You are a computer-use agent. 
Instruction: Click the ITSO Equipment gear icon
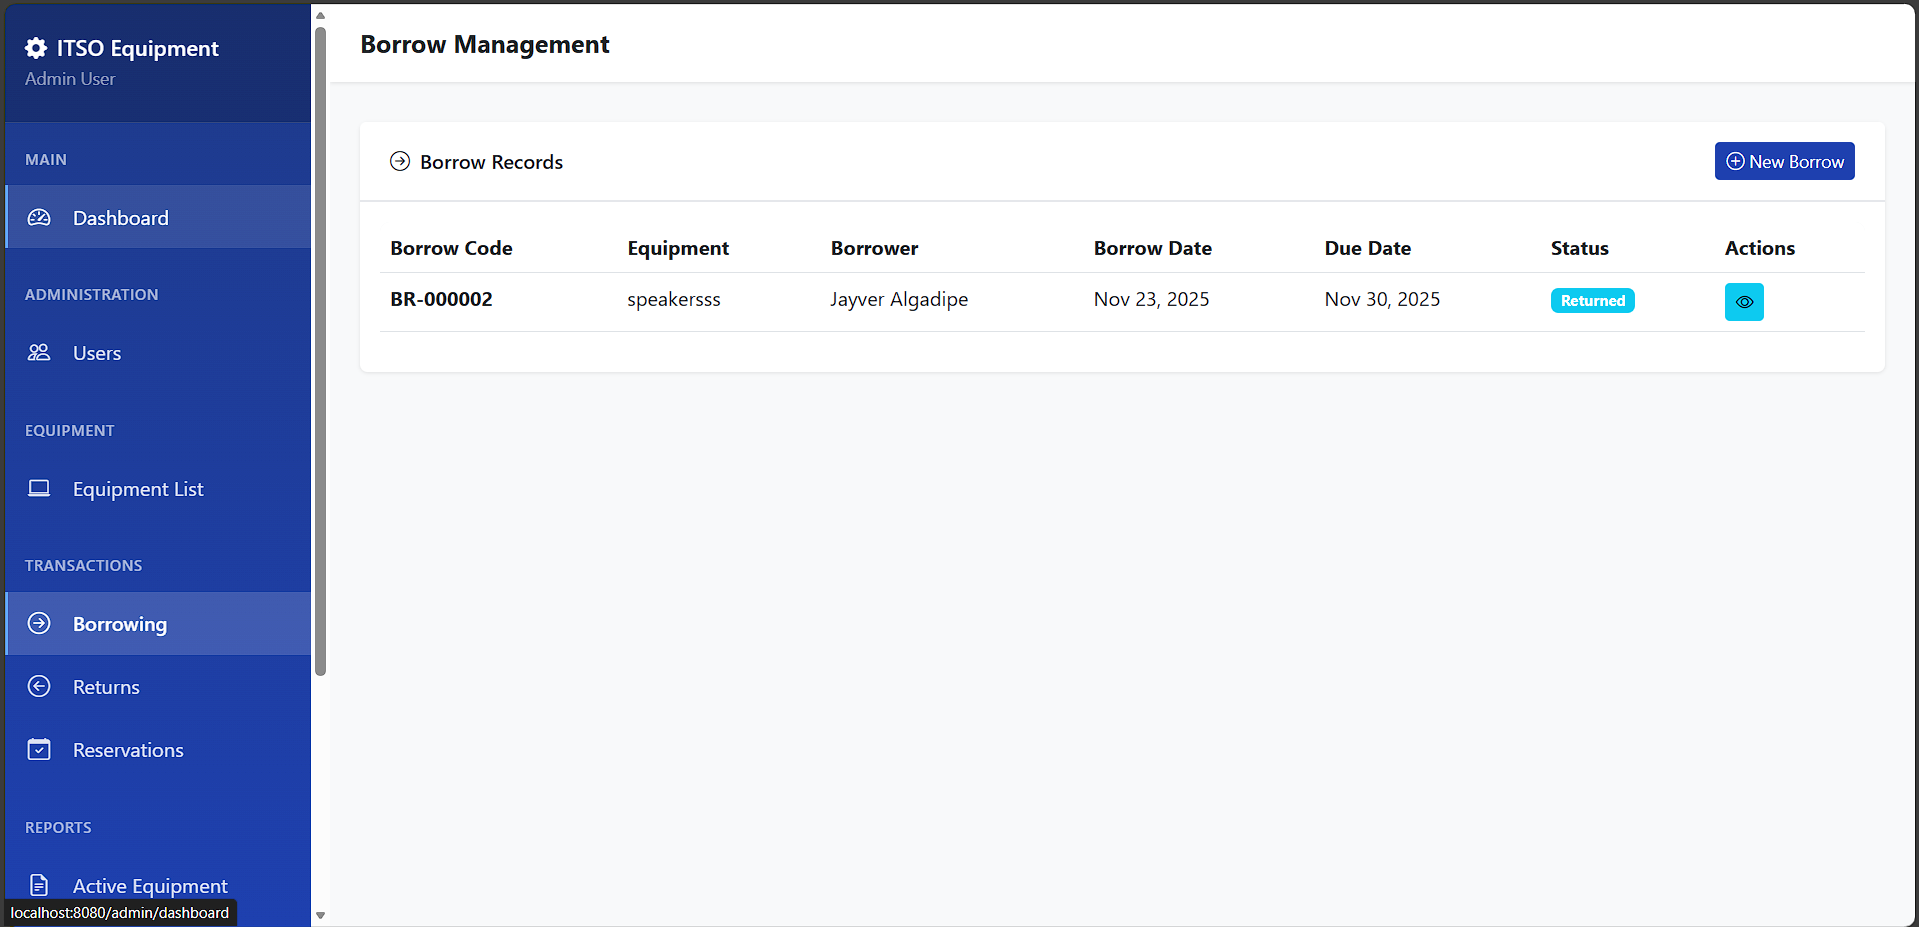(x=36, y=48)
